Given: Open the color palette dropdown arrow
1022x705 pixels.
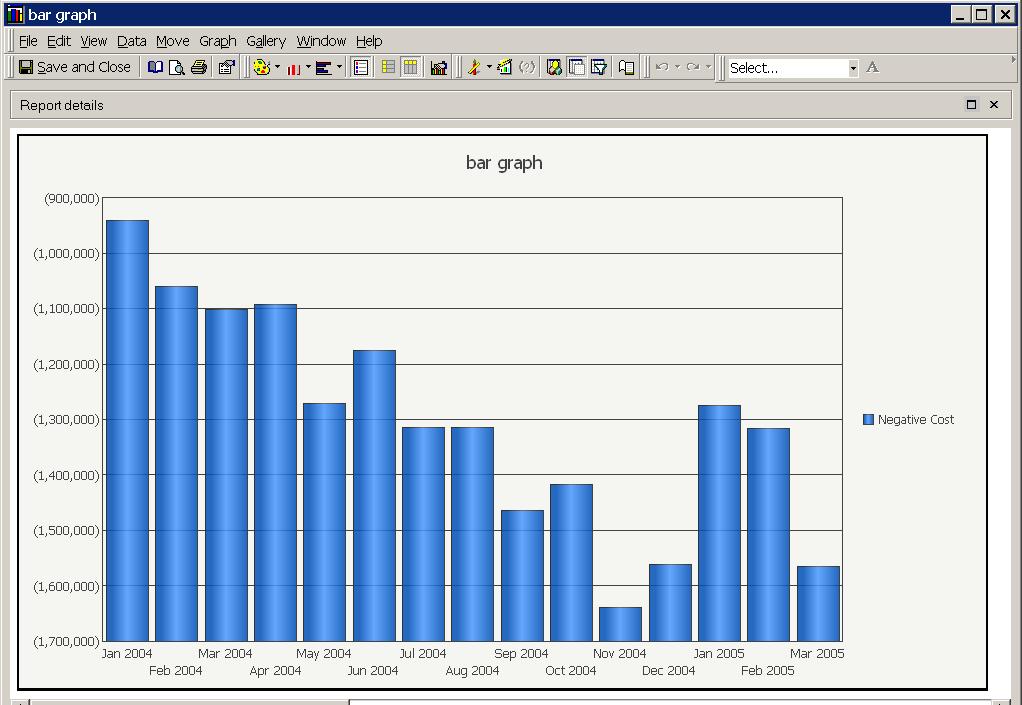Looking at the screenshot, I should 275,67.
